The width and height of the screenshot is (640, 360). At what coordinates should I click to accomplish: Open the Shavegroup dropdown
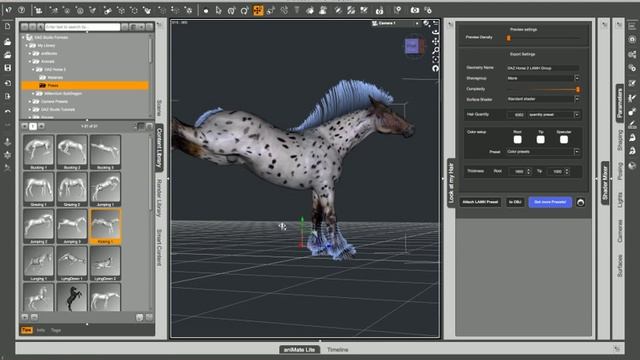[x=543, y=78]
